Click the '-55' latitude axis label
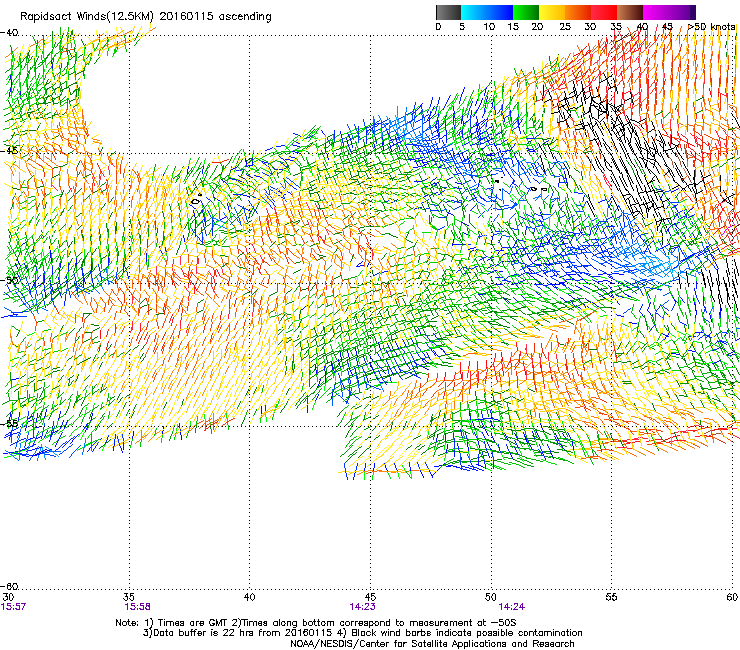 pyautogui.click(x=9, y=423)
